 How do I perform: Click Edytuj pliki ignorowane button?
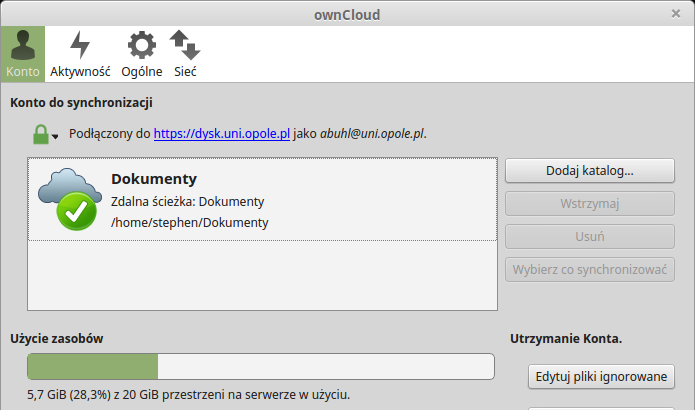click(x=601, y=377)
